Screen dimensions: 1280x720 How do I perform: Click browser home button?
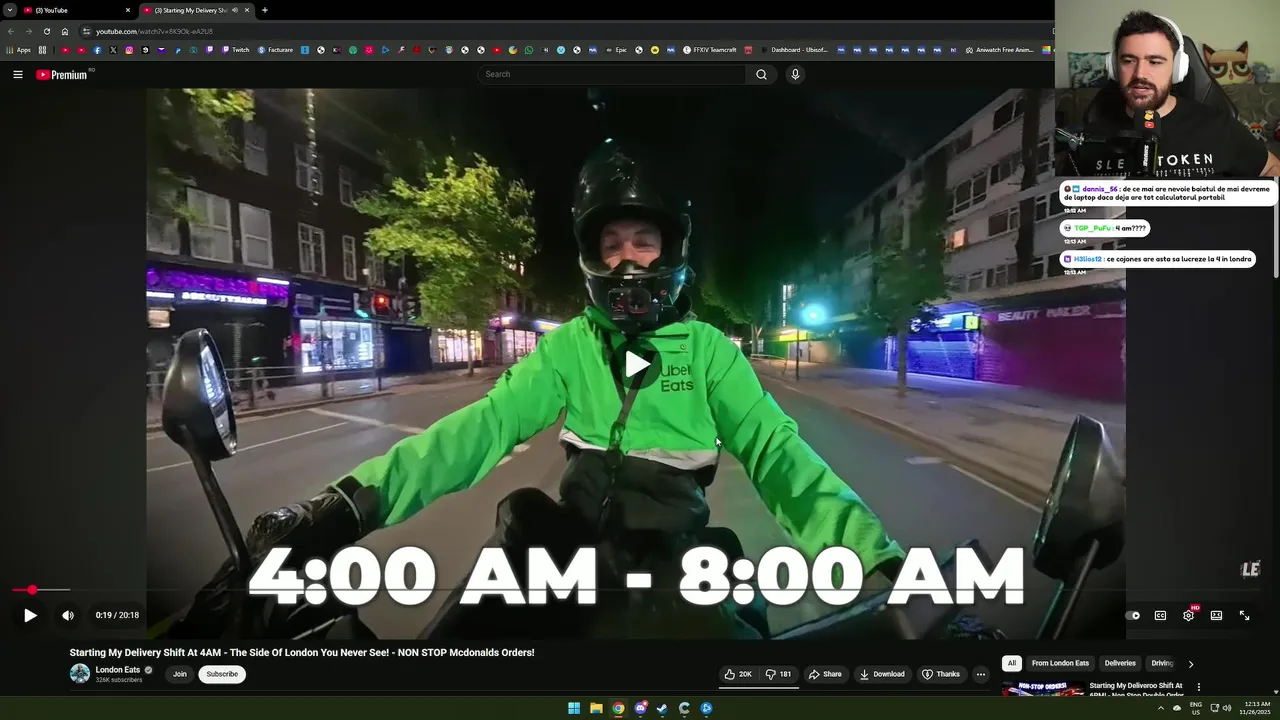coord(65,31)
